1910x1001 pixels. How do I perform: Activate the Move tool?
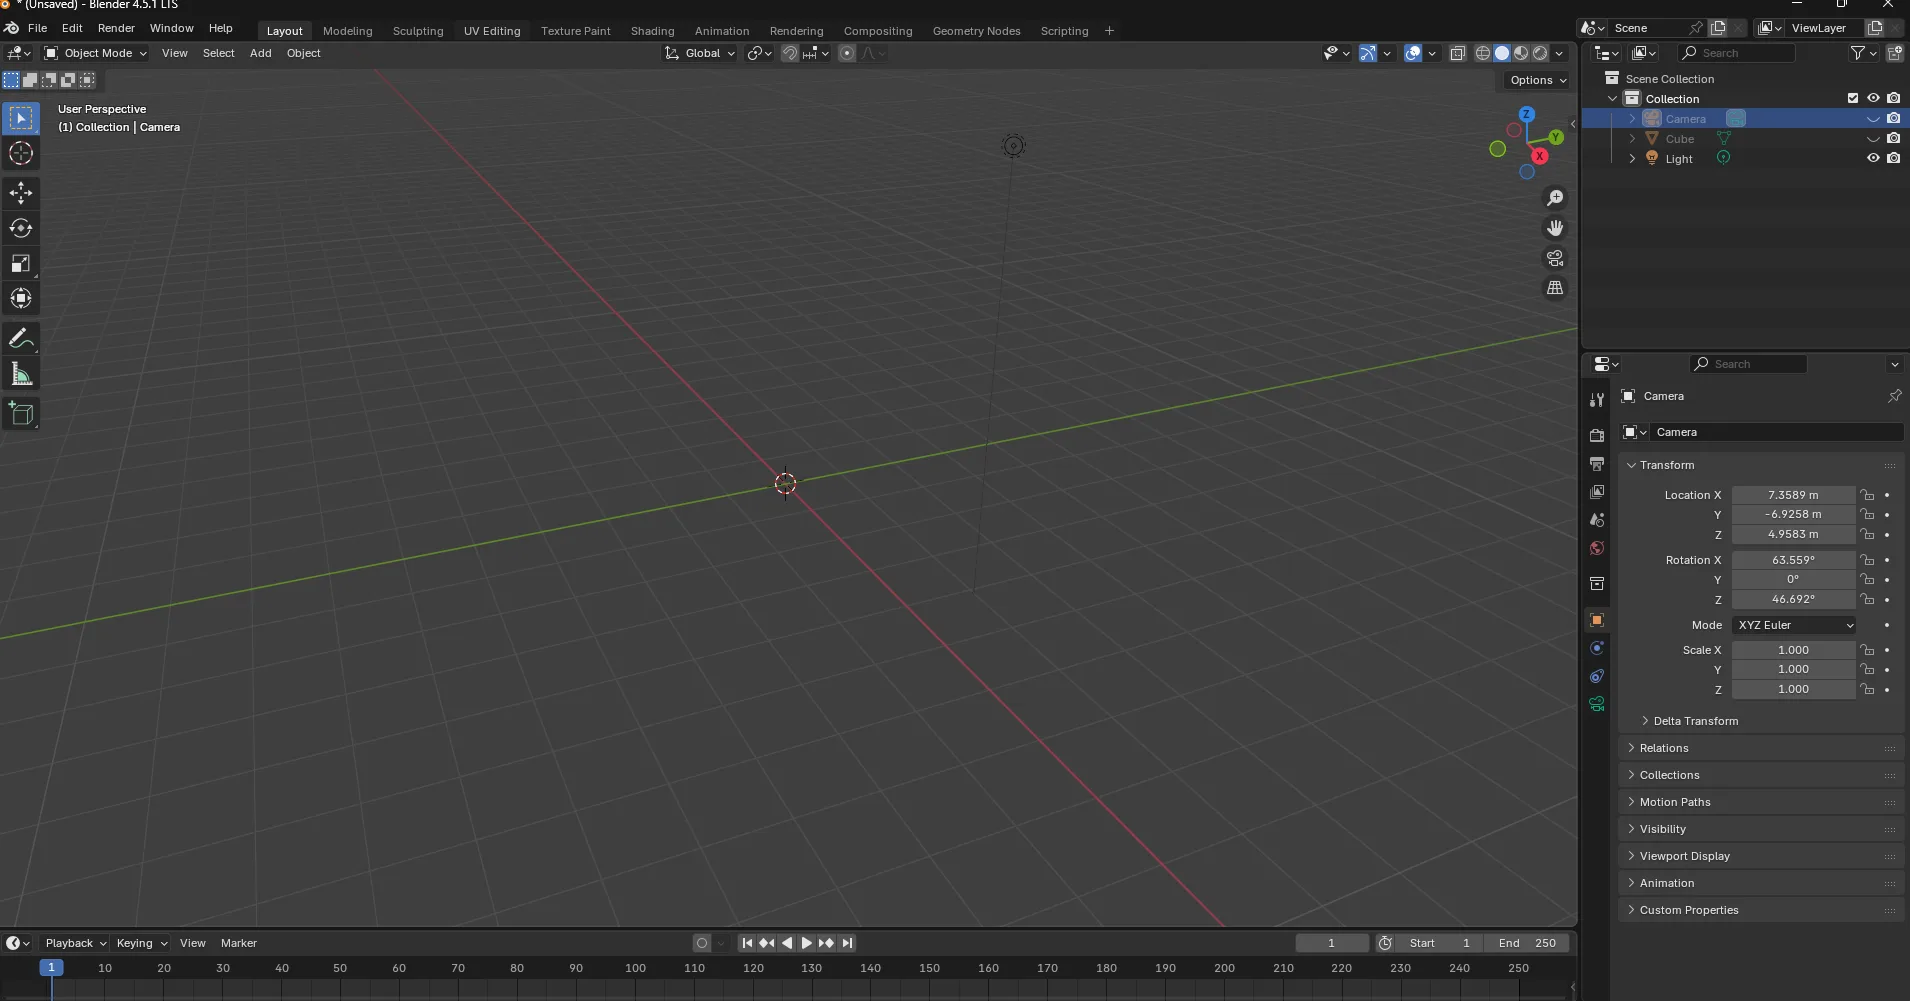pyautogui.click(x=21, y=193)
